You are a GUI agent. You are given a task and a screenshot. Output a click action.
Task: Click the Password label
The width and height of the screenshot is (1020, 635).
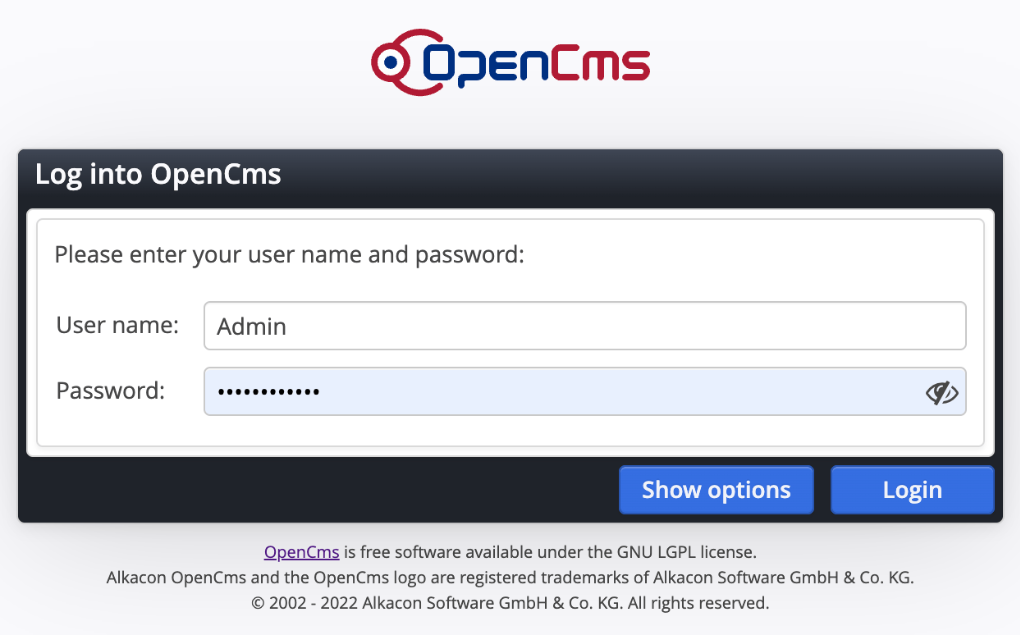tap(108, 391)
